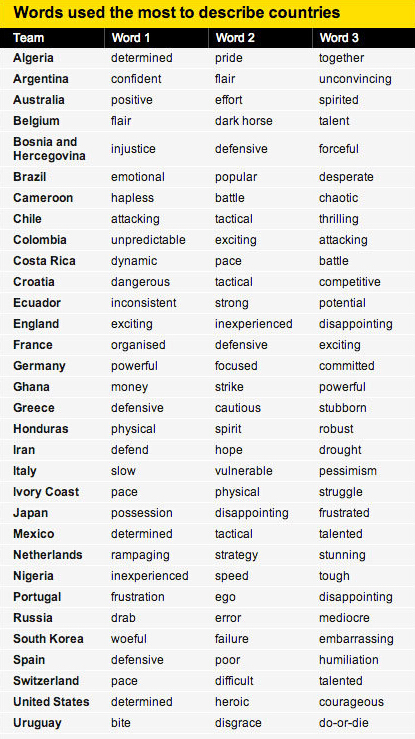Viewport: 415px width, 739px height.
Task: Click Germany's word 'committed'
Action: tap(346, 366)
